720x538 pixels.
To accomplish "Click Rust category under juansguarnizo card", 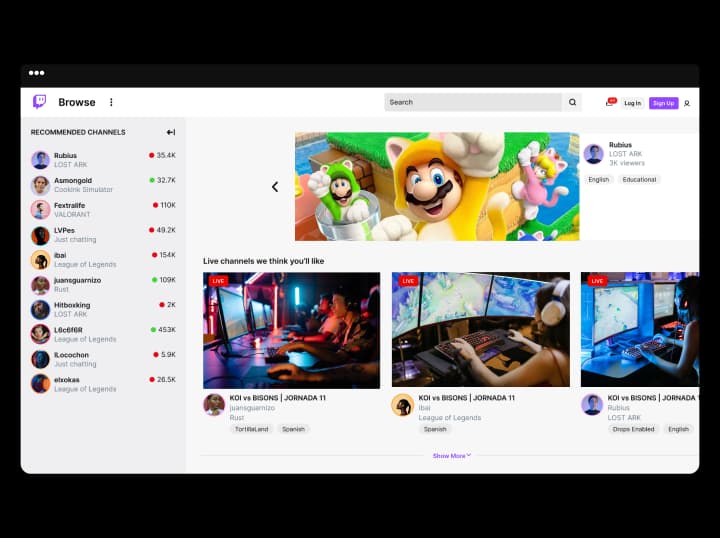I will [237, 418].
